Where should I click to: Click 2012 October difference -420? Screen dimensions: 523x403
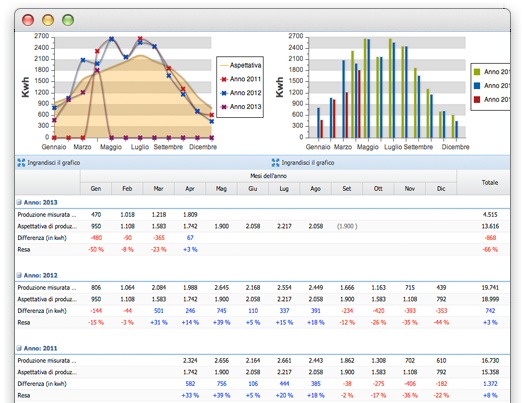[x=378, y=311]
